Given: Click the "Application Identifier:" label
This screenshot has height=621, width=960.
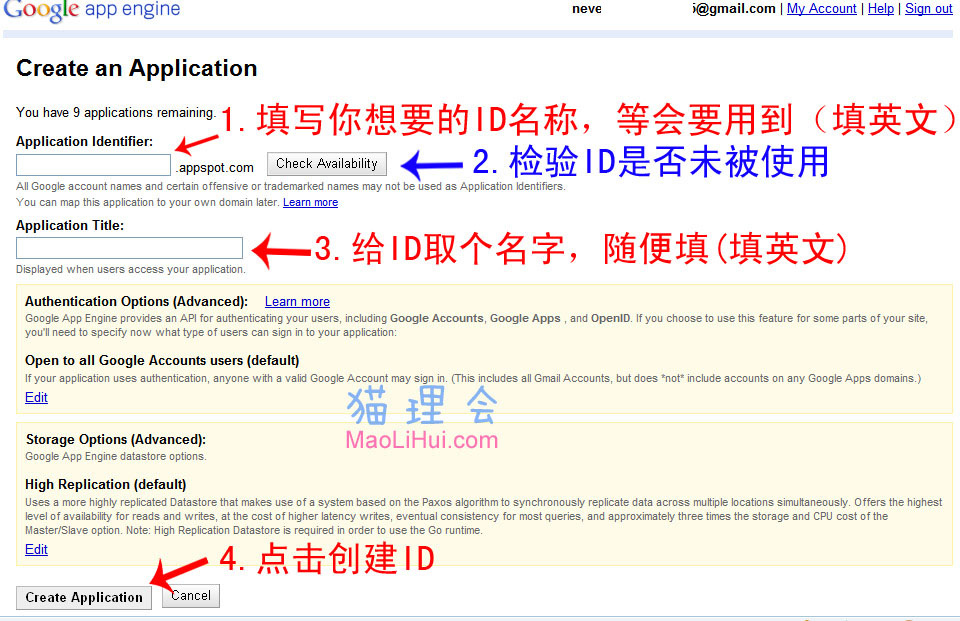Looking at the screenshot, I should (x=84, y=141).
